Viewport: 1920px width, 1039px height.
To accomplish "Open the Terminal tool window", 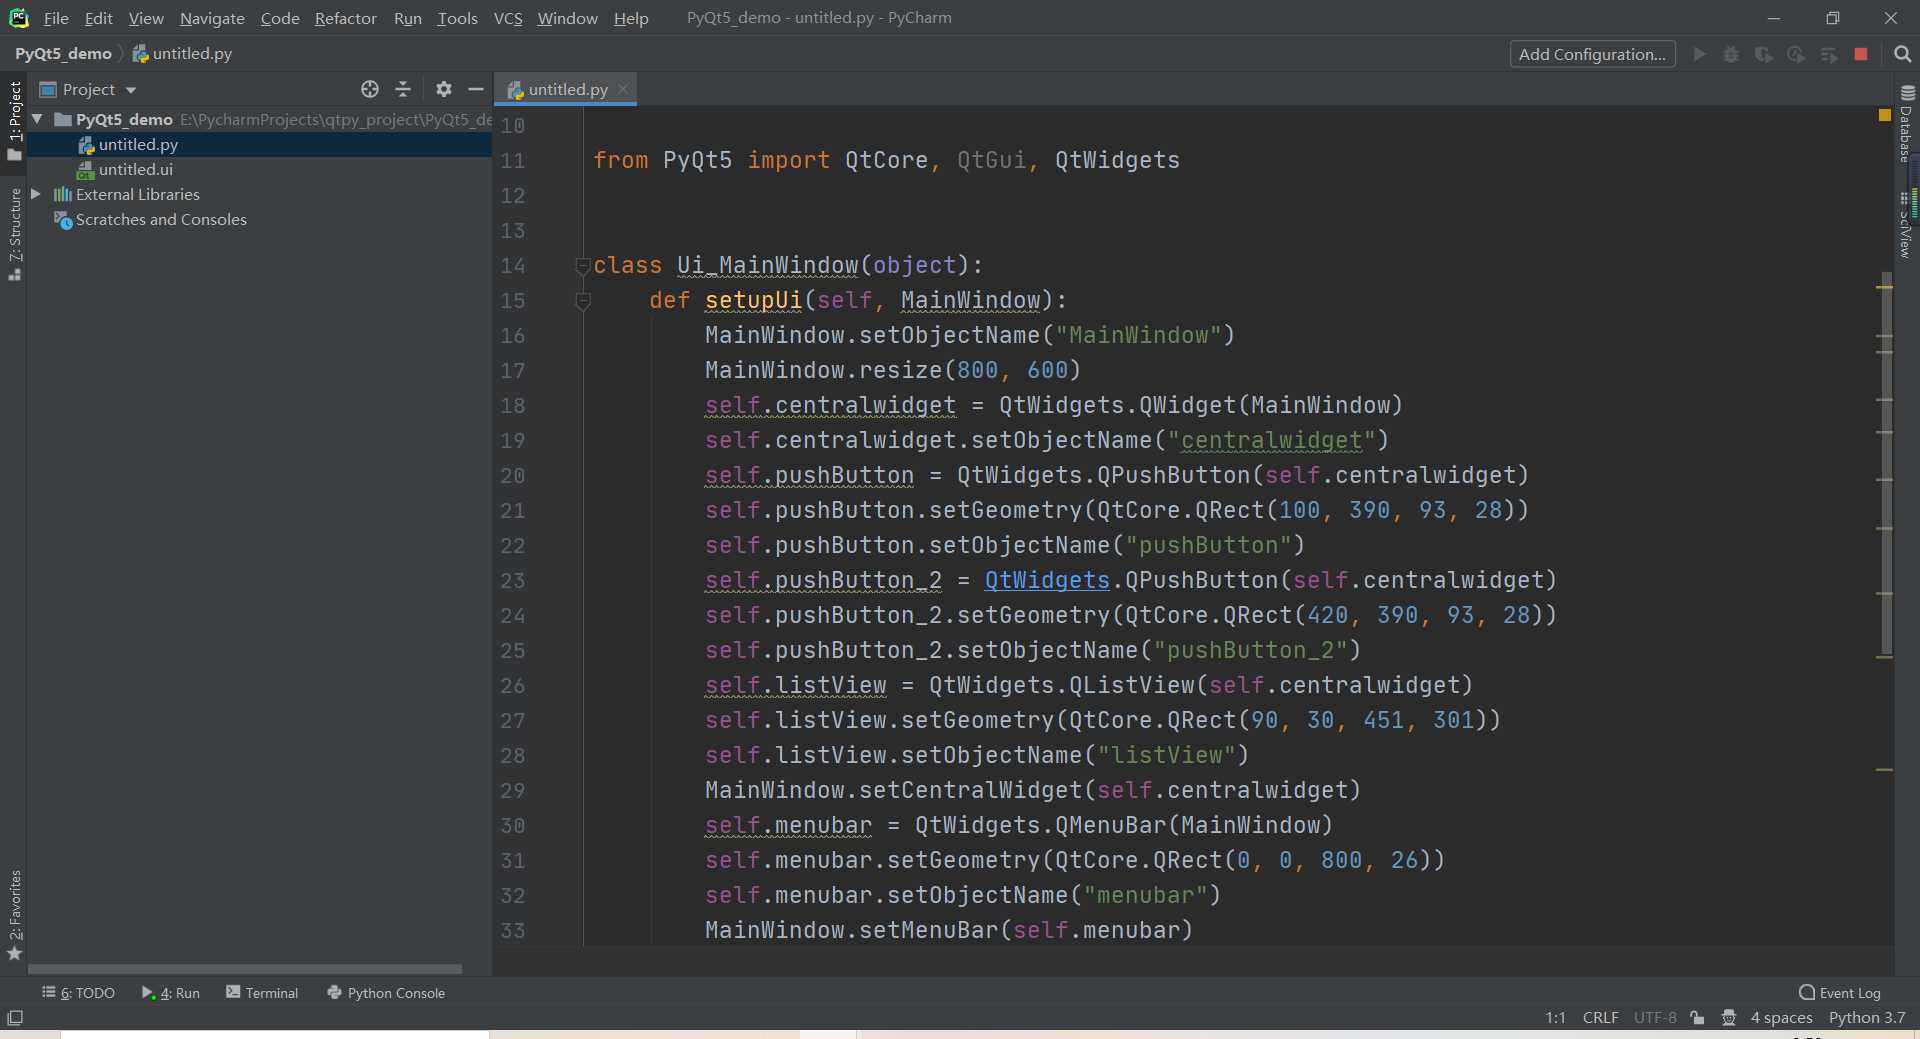I will [262, 993].
